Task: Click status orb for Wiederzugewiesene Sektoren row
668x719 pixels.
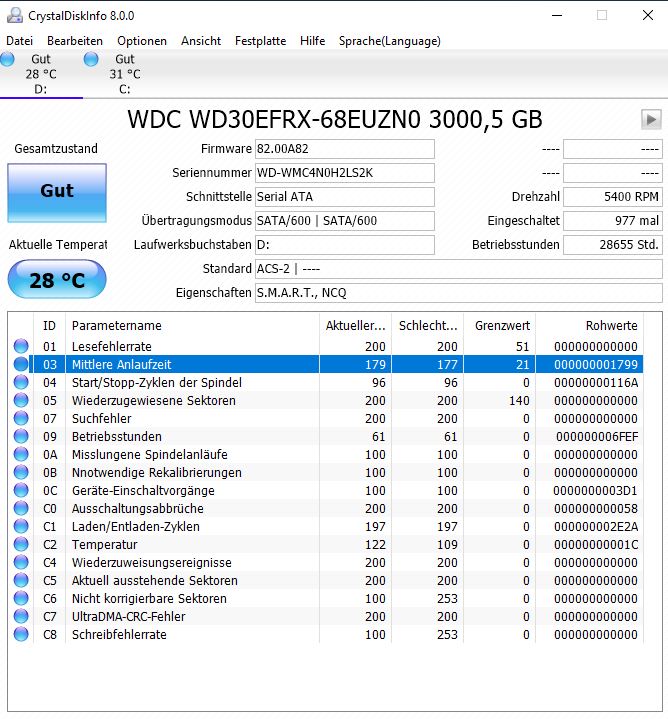Action: [x=21, y=400]
